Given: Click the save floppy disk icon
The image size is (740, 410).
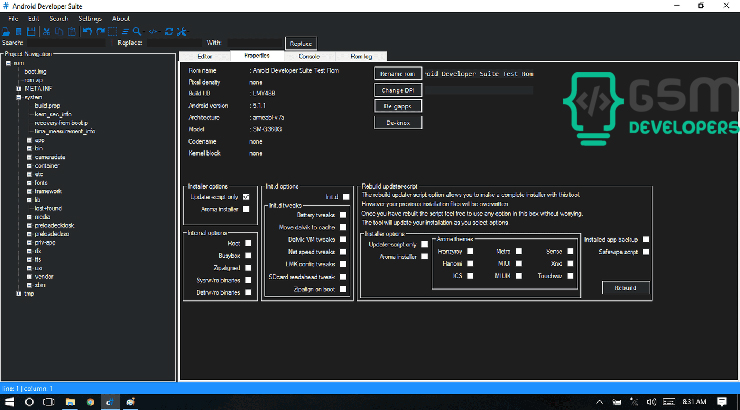Looking at the screenshot, I should coord(31,32).
